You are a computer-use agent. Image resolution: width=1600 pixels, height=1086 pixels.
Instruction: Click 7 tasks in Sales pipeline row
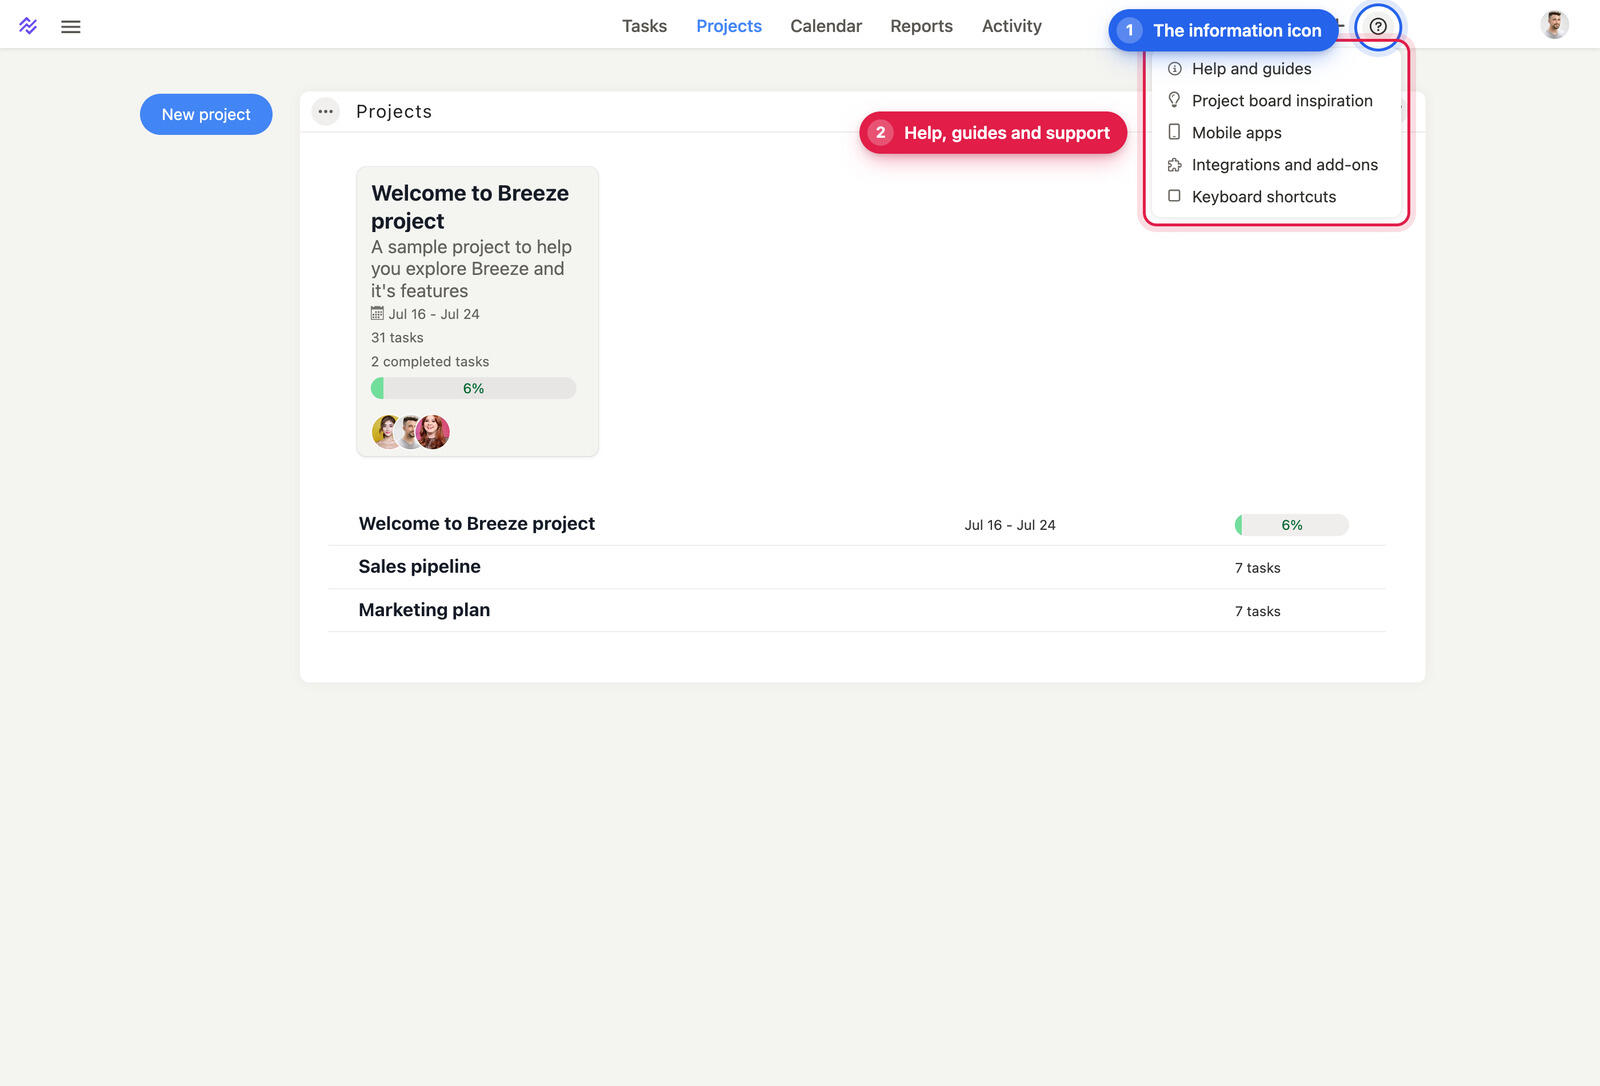pos(1257,568)
